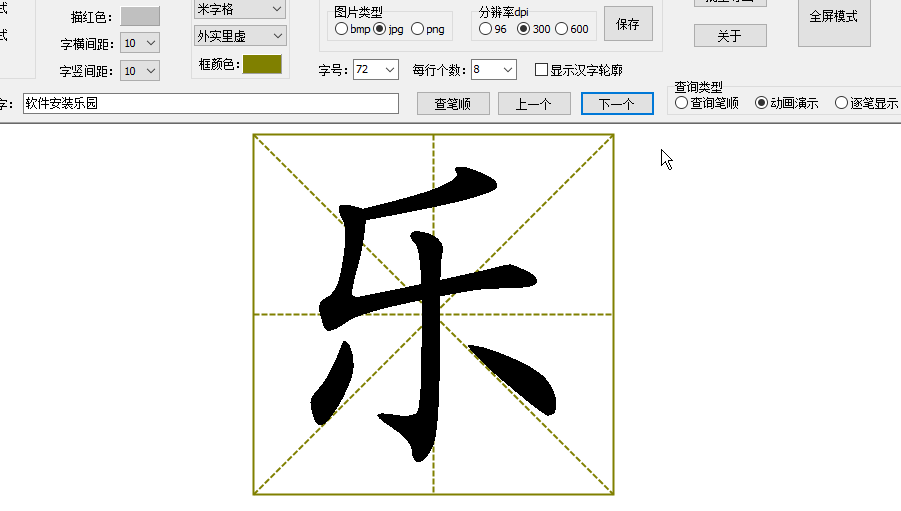Click the 查笔顺 button

click(453, 103)
